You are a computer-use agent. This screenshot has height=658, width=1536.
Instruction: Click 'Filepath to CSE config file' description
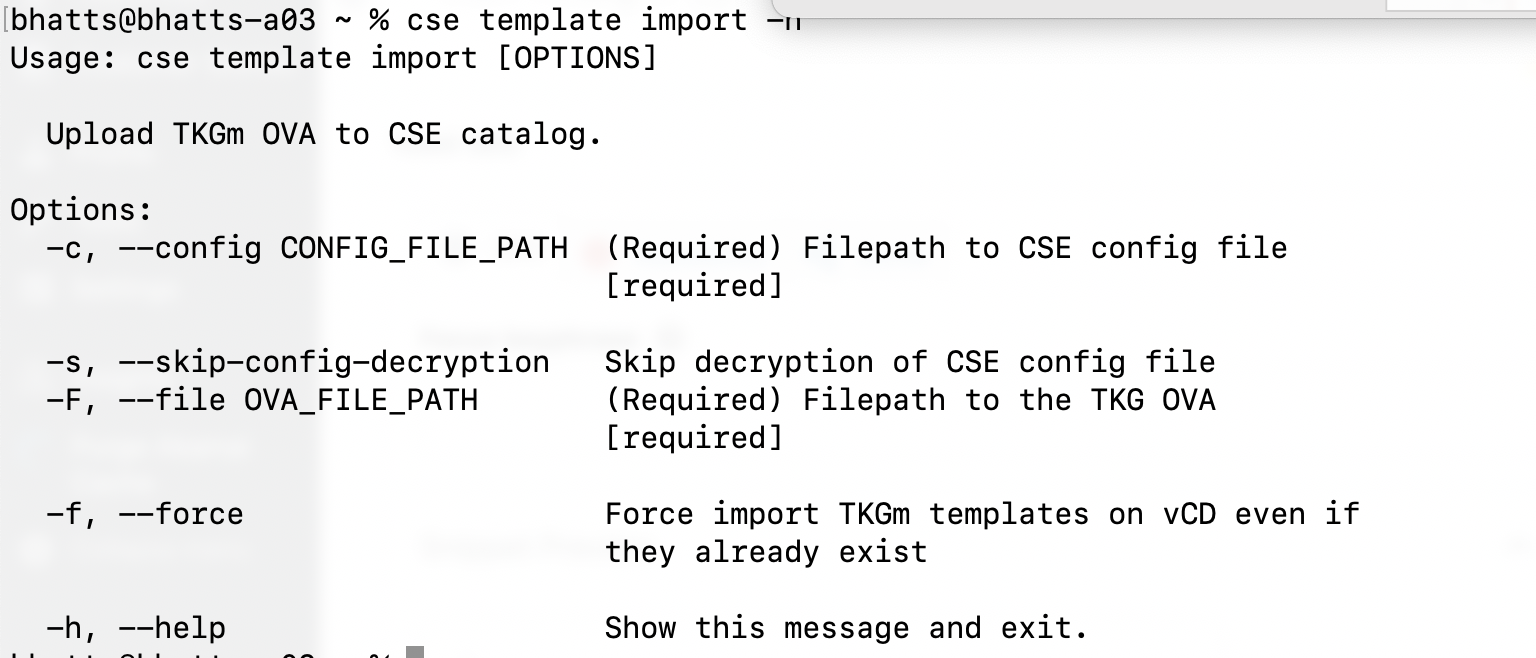pos(1045,248)
